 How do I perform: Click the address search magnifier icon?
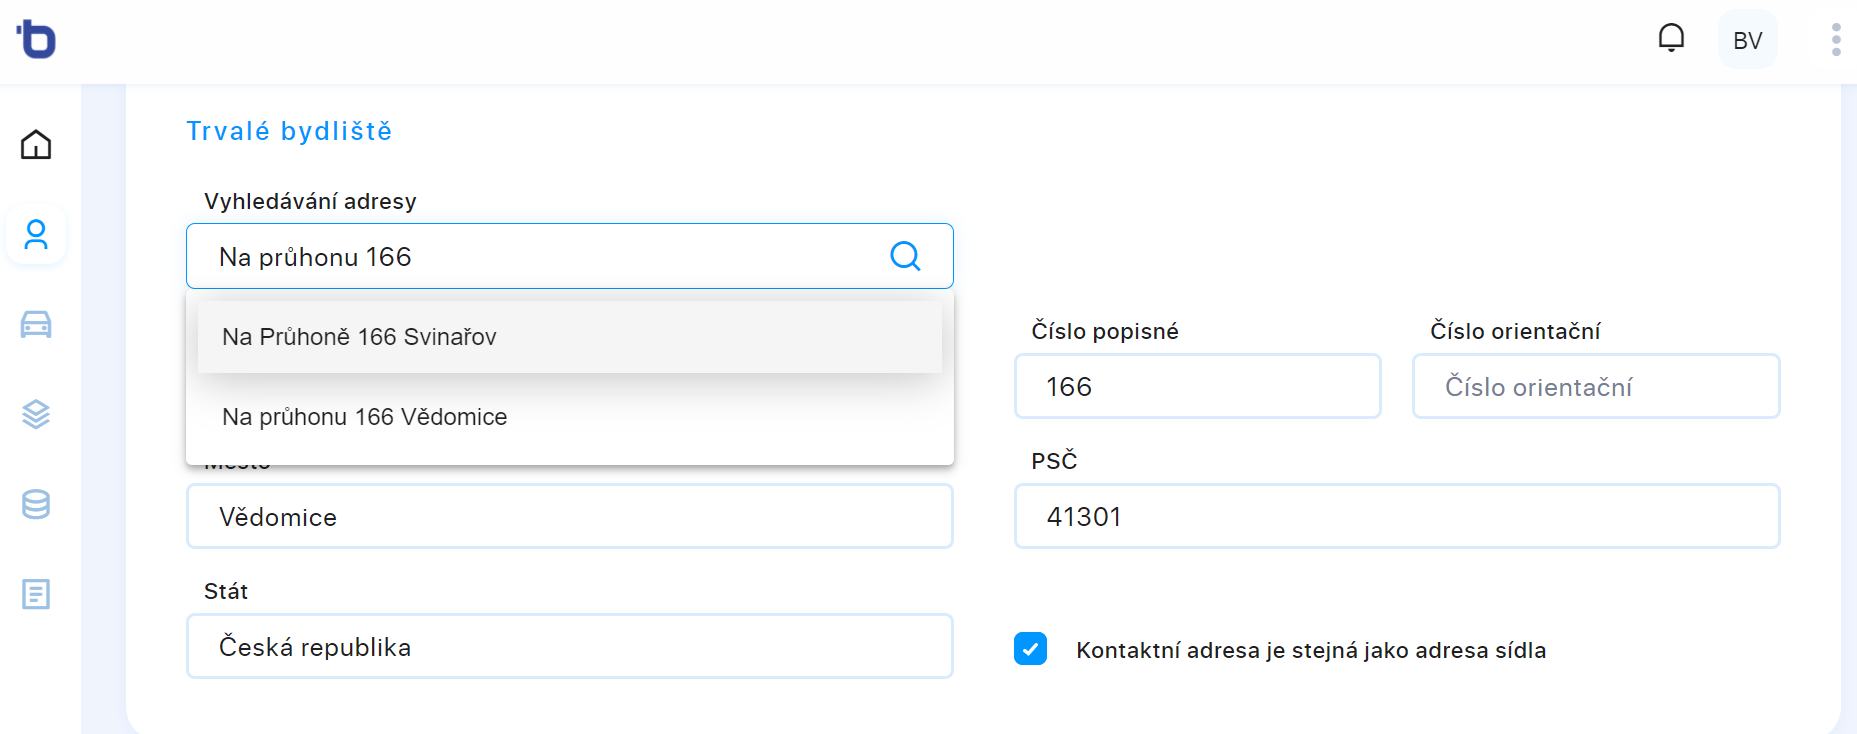tap(905, 256)
